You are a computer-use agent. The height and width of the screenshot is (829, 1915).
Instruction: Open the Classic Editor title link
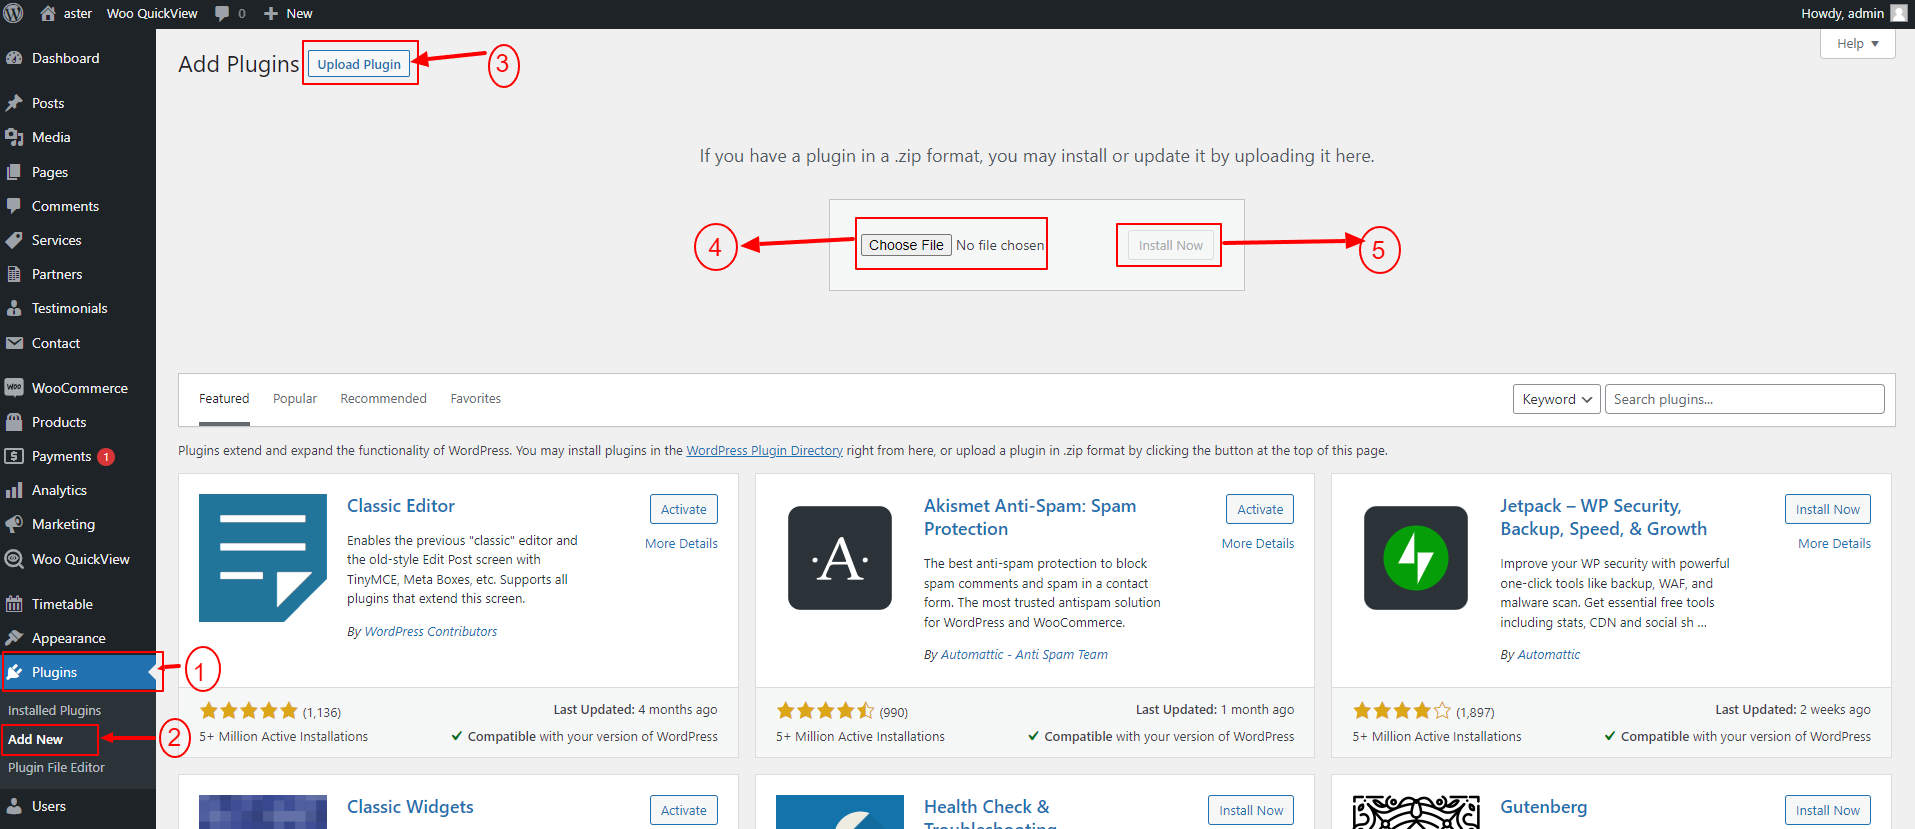[x=401, y=506]
